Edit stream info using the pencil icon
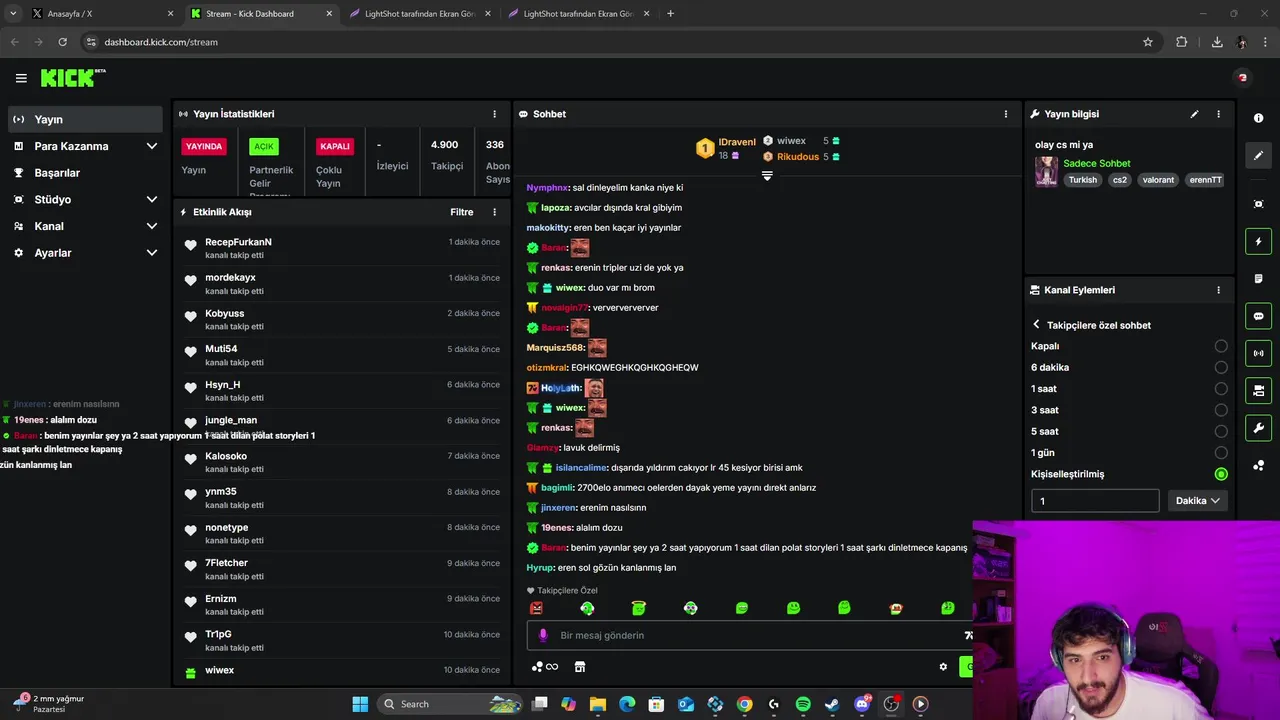 coord(1194,114)
